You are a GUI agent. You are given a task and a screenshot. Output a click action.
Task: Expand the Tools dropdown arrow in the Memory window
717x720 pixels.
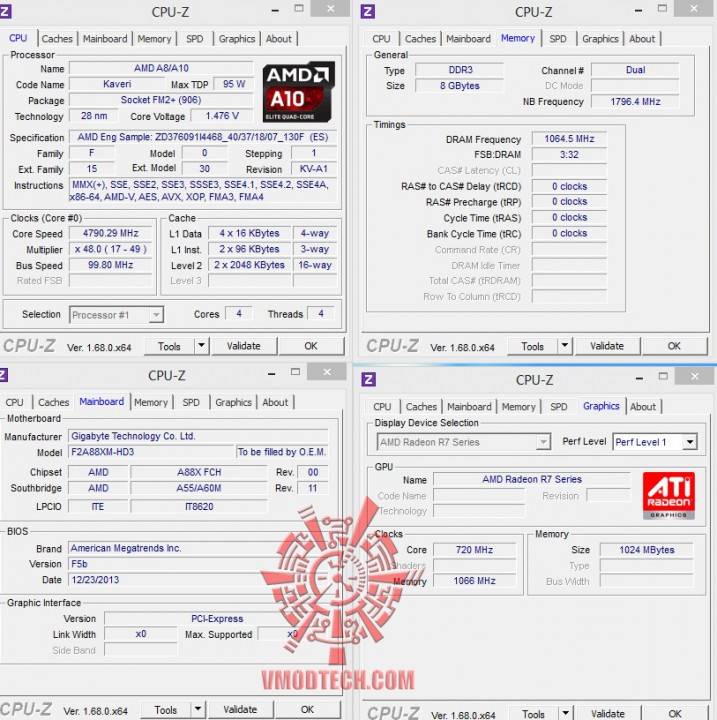[565, 346]
